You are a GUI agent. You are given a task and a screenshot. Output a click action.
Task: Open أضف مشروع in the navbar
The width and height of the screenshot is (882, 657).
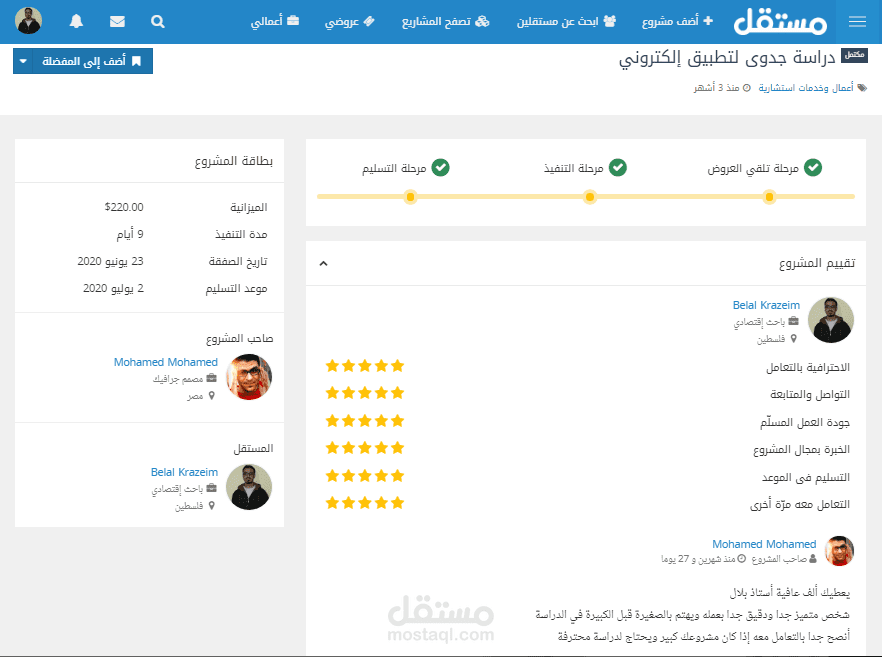click(677, 21)
